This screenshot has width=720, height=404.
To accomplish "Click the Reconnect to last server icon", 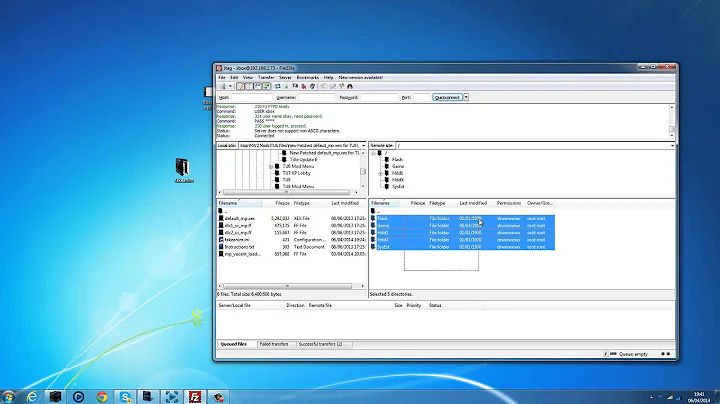I will (312, 86).
